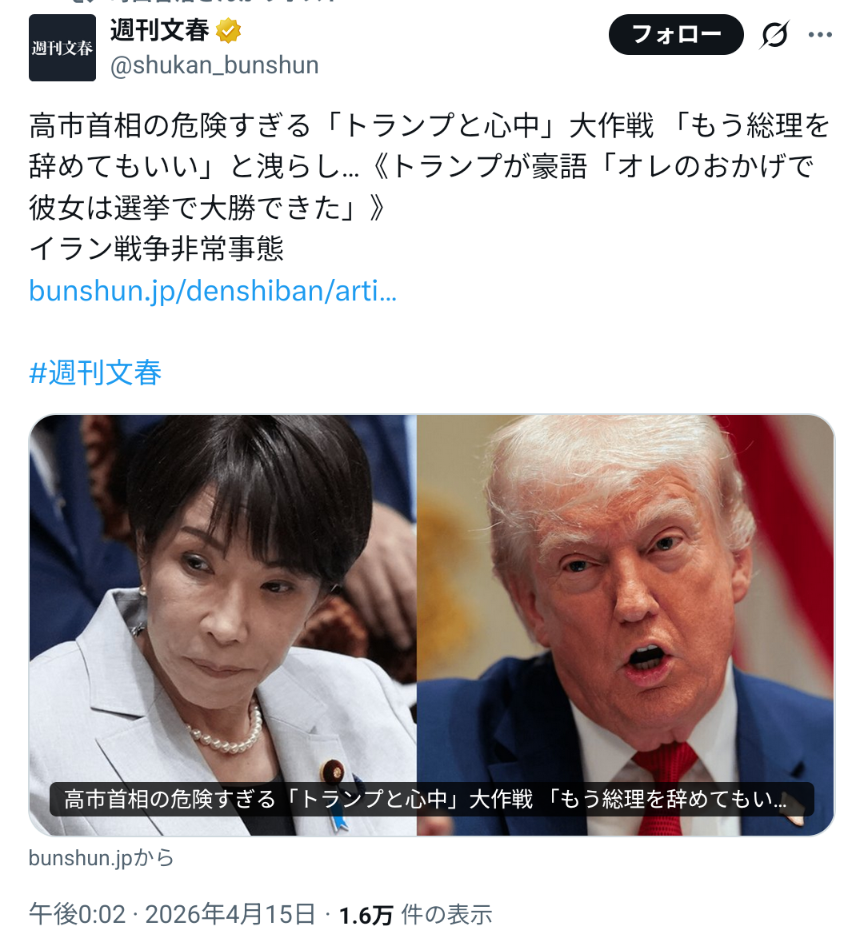
Task: Open the right card photo of man in red tie
Action: click(625, 625)
